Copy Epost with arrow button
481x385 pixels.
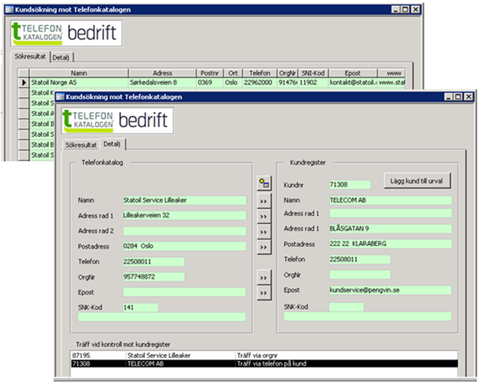click(x=264, y=293)
